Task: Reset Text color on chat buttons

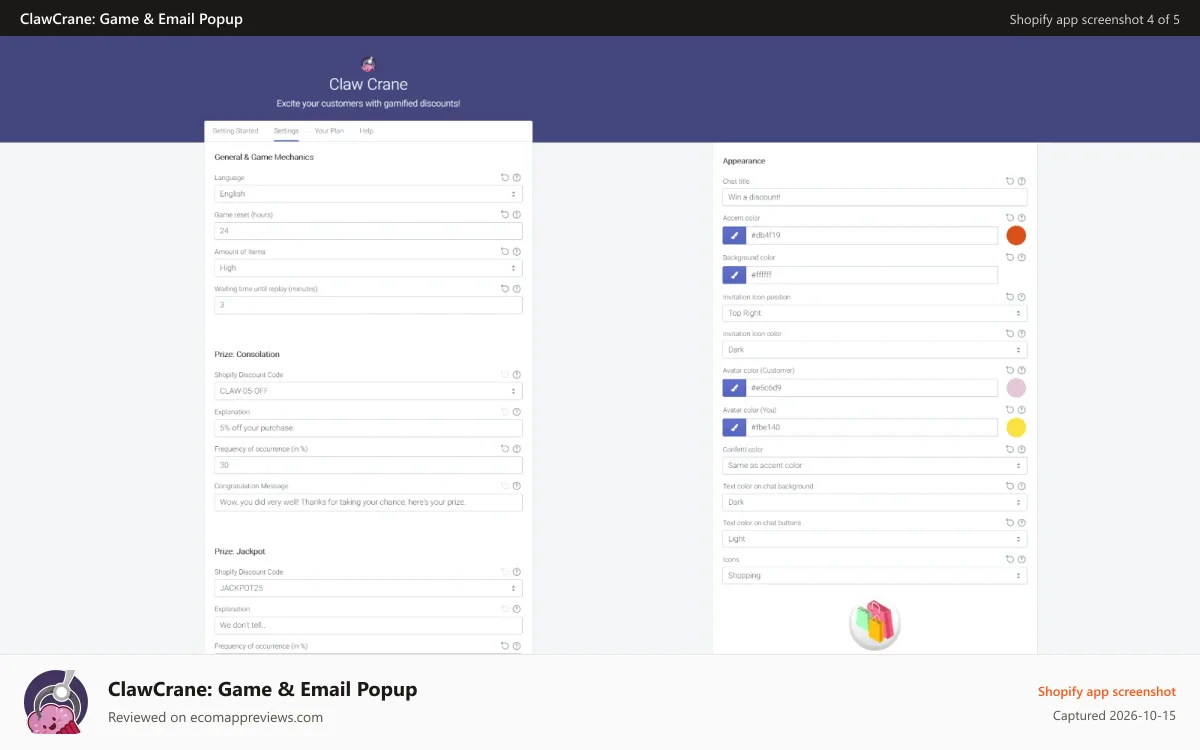Action: click(x=1010, y=522)
